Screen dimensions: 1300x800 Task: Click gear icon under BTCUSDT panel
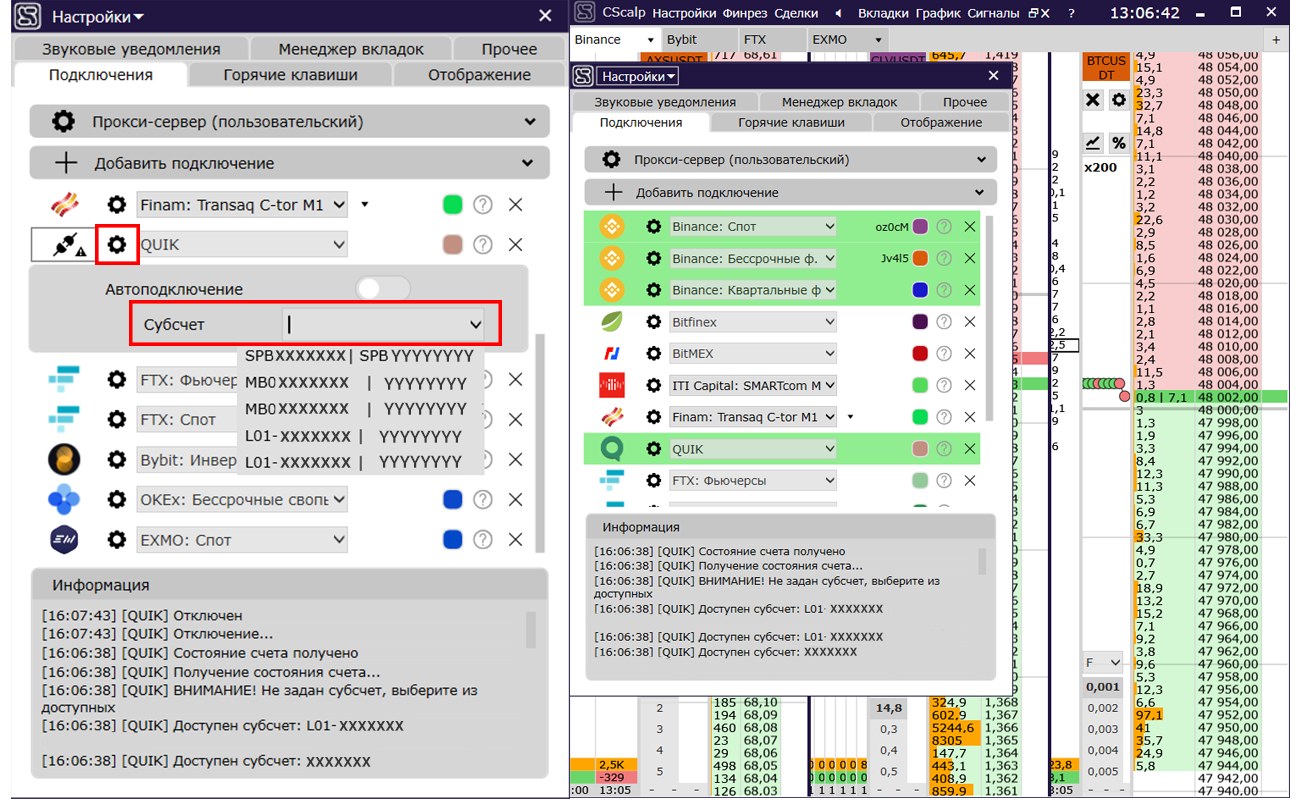(x=1119, y=100)
